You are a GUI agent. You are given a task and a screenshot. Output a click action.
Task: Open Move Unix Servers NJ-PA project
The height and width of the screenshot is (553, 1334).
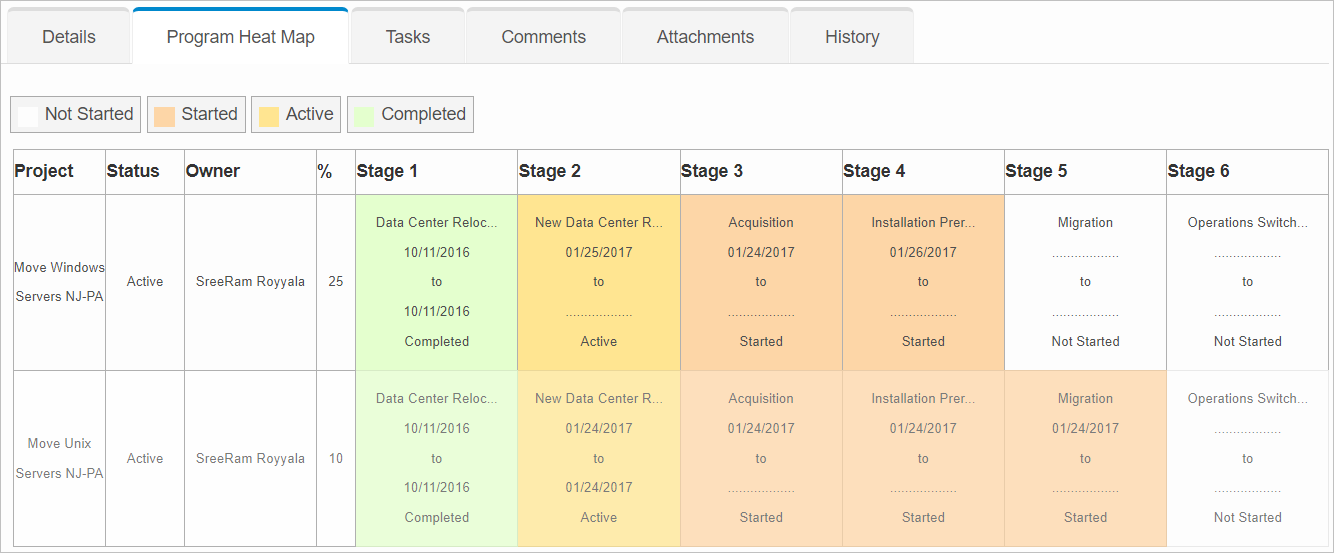59,458
